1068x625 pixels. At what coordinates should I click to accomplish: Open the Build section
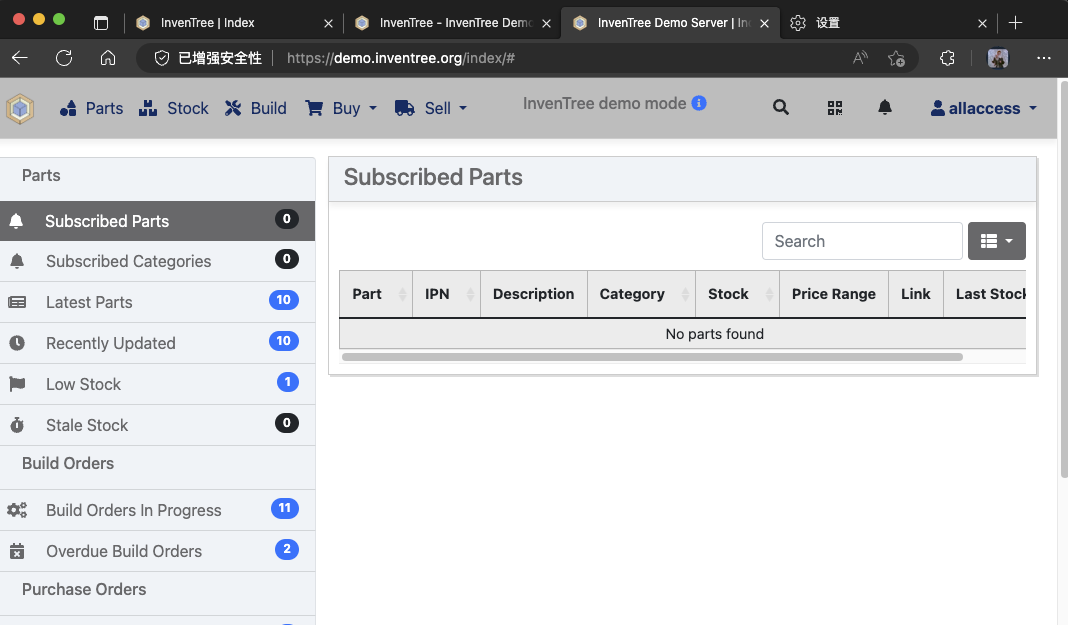[x=255, y=108]
